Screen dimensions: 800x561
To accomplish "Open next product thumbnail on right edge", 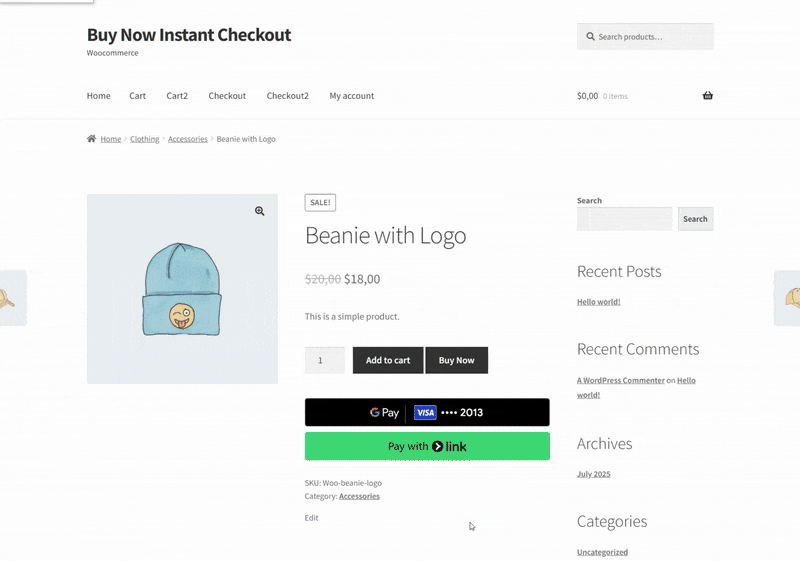I will point(789,298).
